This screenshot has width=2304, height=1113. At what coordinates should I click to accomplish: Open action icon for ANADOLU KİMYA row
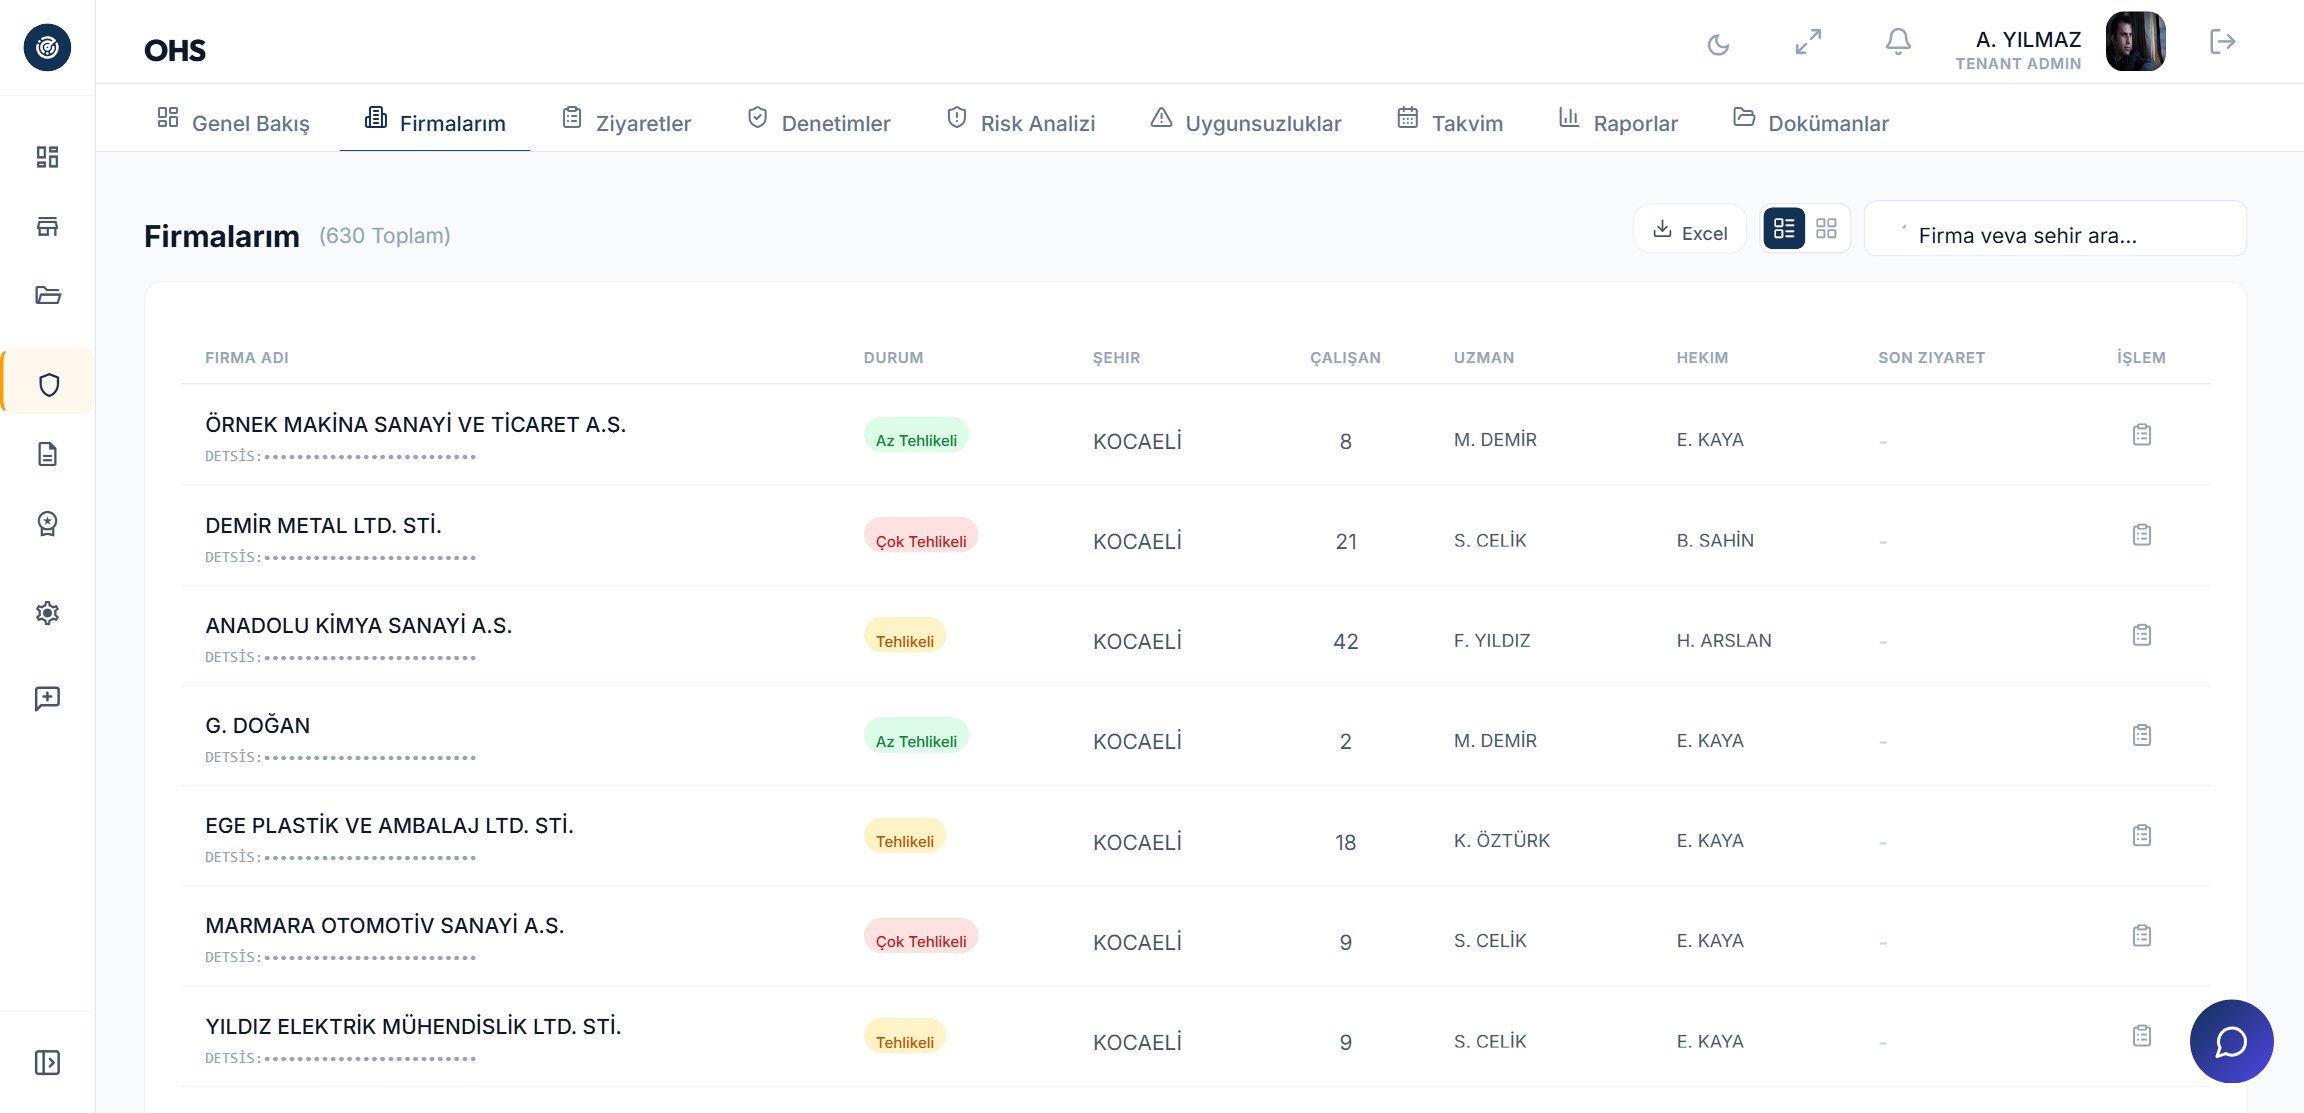click(x=2141, y=635)
